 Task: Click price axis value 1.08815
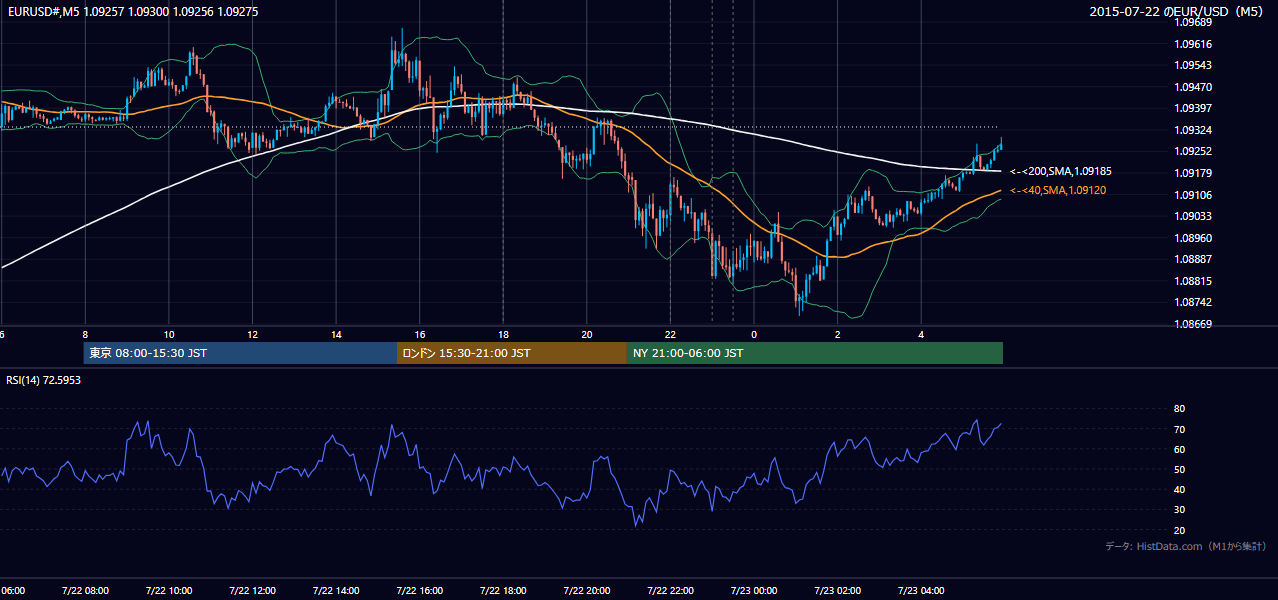click(x=1193, y=281)
